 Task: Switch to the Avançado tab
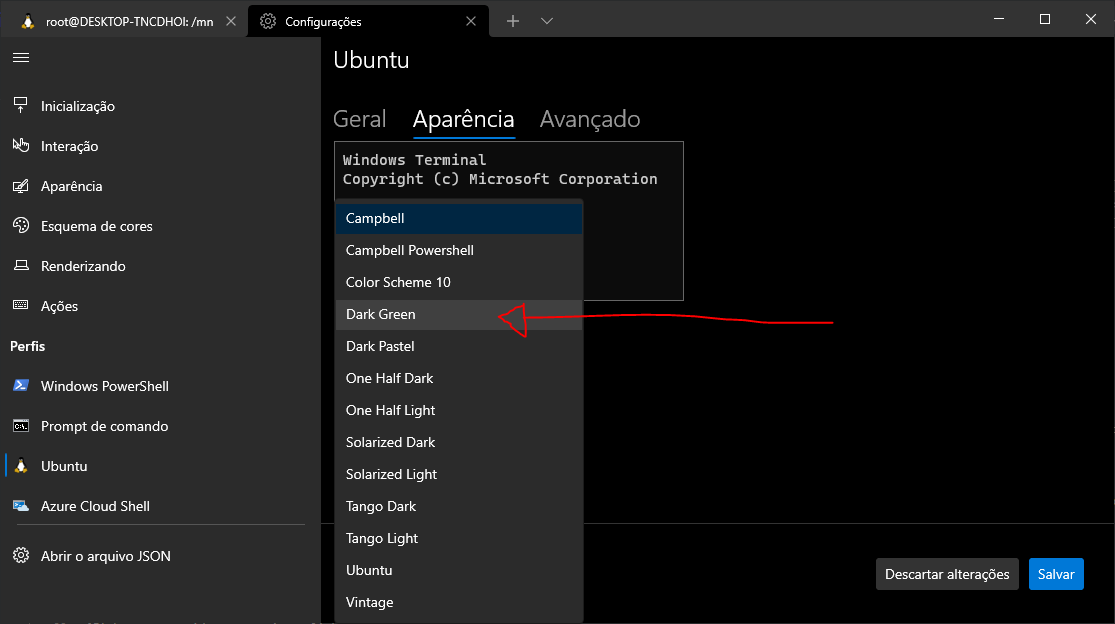point(589,119)
